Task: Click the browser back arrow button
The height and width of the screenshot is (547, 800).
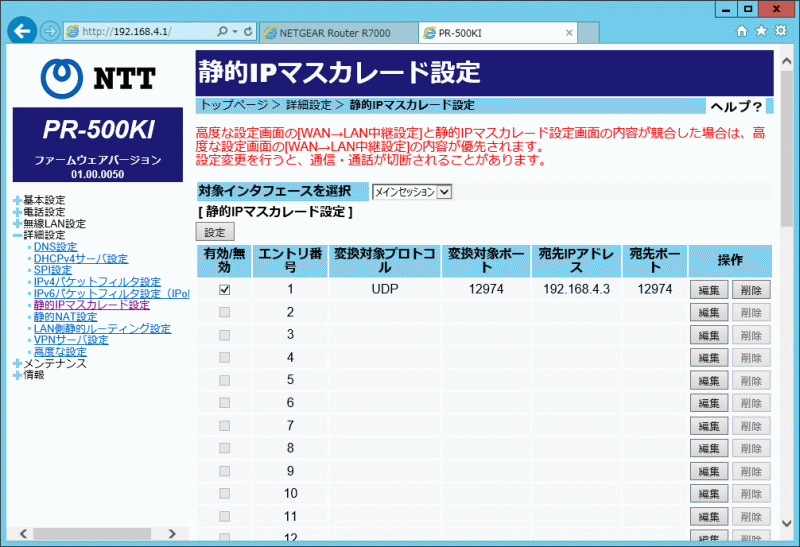Action: 22,30
